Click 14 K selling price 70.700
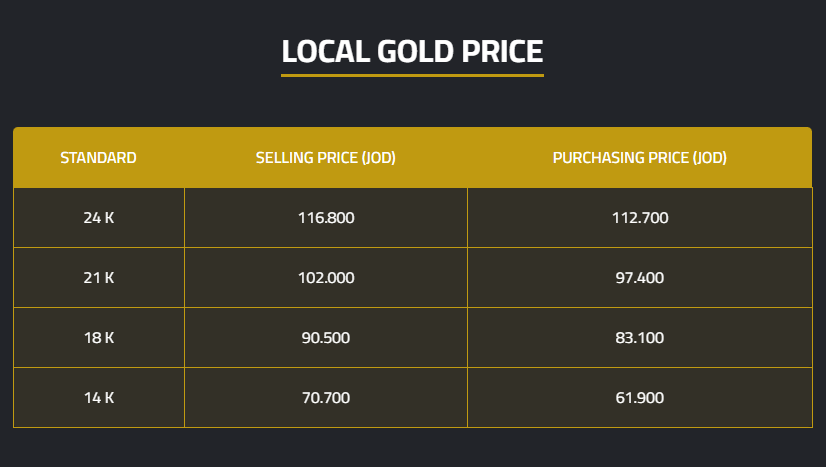826x467 pixels. tap(326, 398)
